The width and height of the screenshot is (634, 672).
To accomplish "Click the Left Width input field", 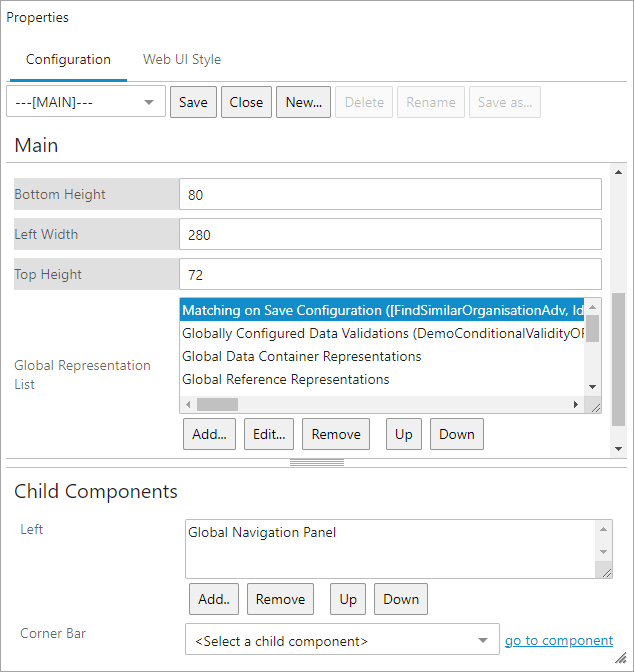I will pyautogui.click(x=390, y=234).
